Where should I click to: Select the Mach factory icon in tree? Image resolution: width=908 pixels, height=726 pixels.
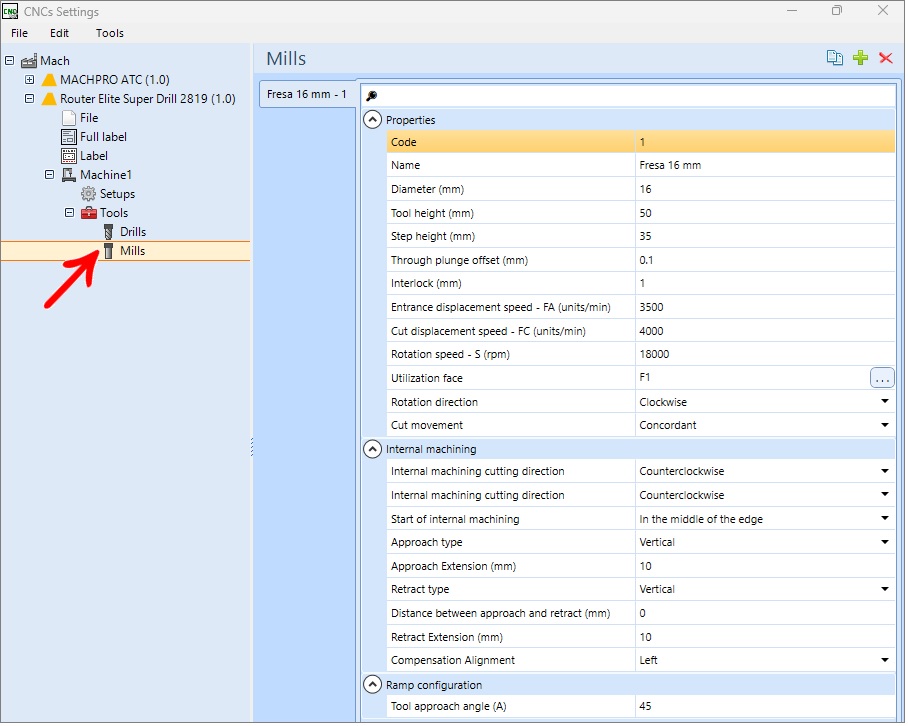[29, 61]
